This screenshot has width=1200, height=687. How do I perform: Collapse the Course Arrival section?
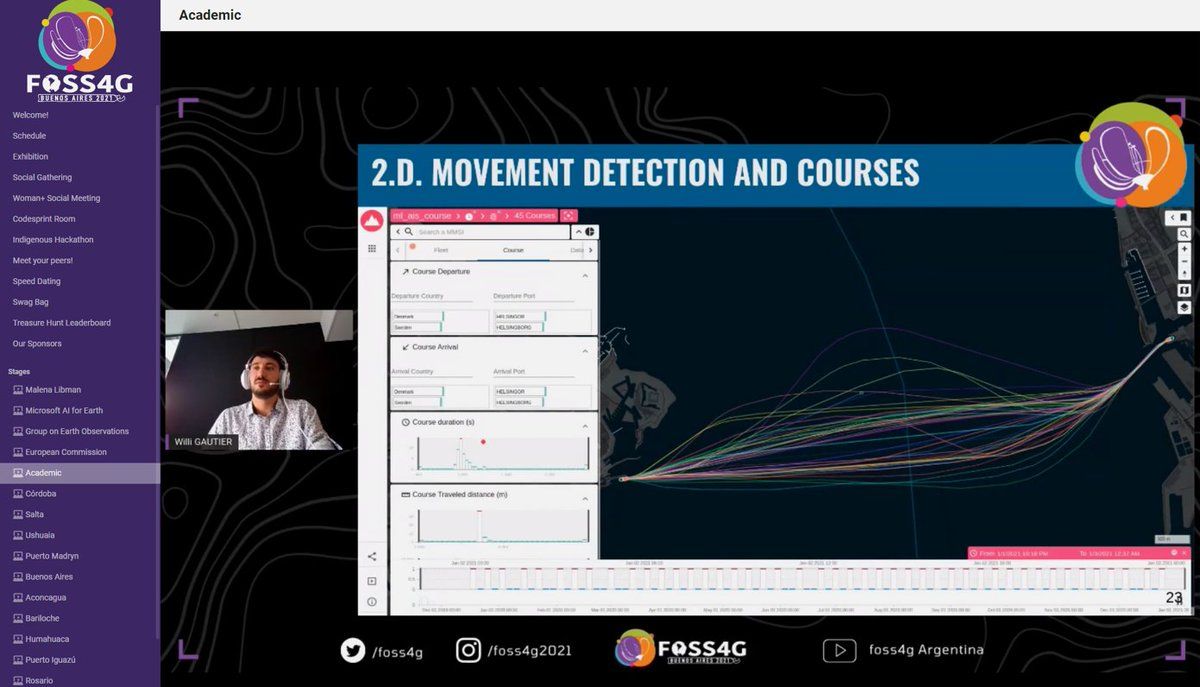(585, 351)
